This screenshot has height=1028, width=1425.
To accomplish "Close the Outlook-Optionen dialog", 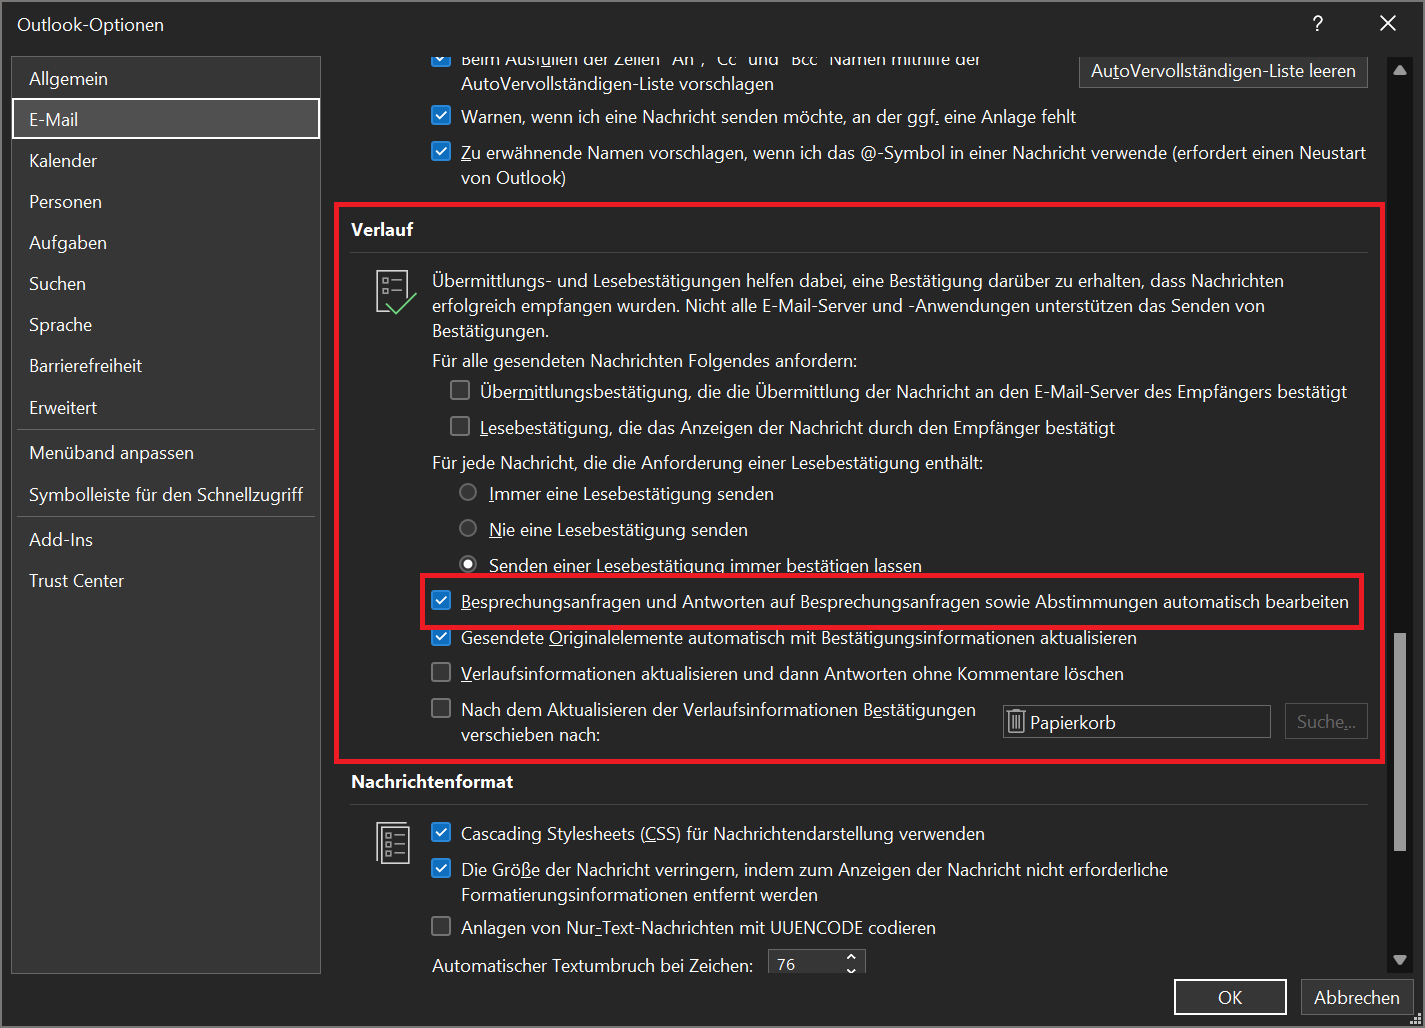I will [x=1388, y=24].
